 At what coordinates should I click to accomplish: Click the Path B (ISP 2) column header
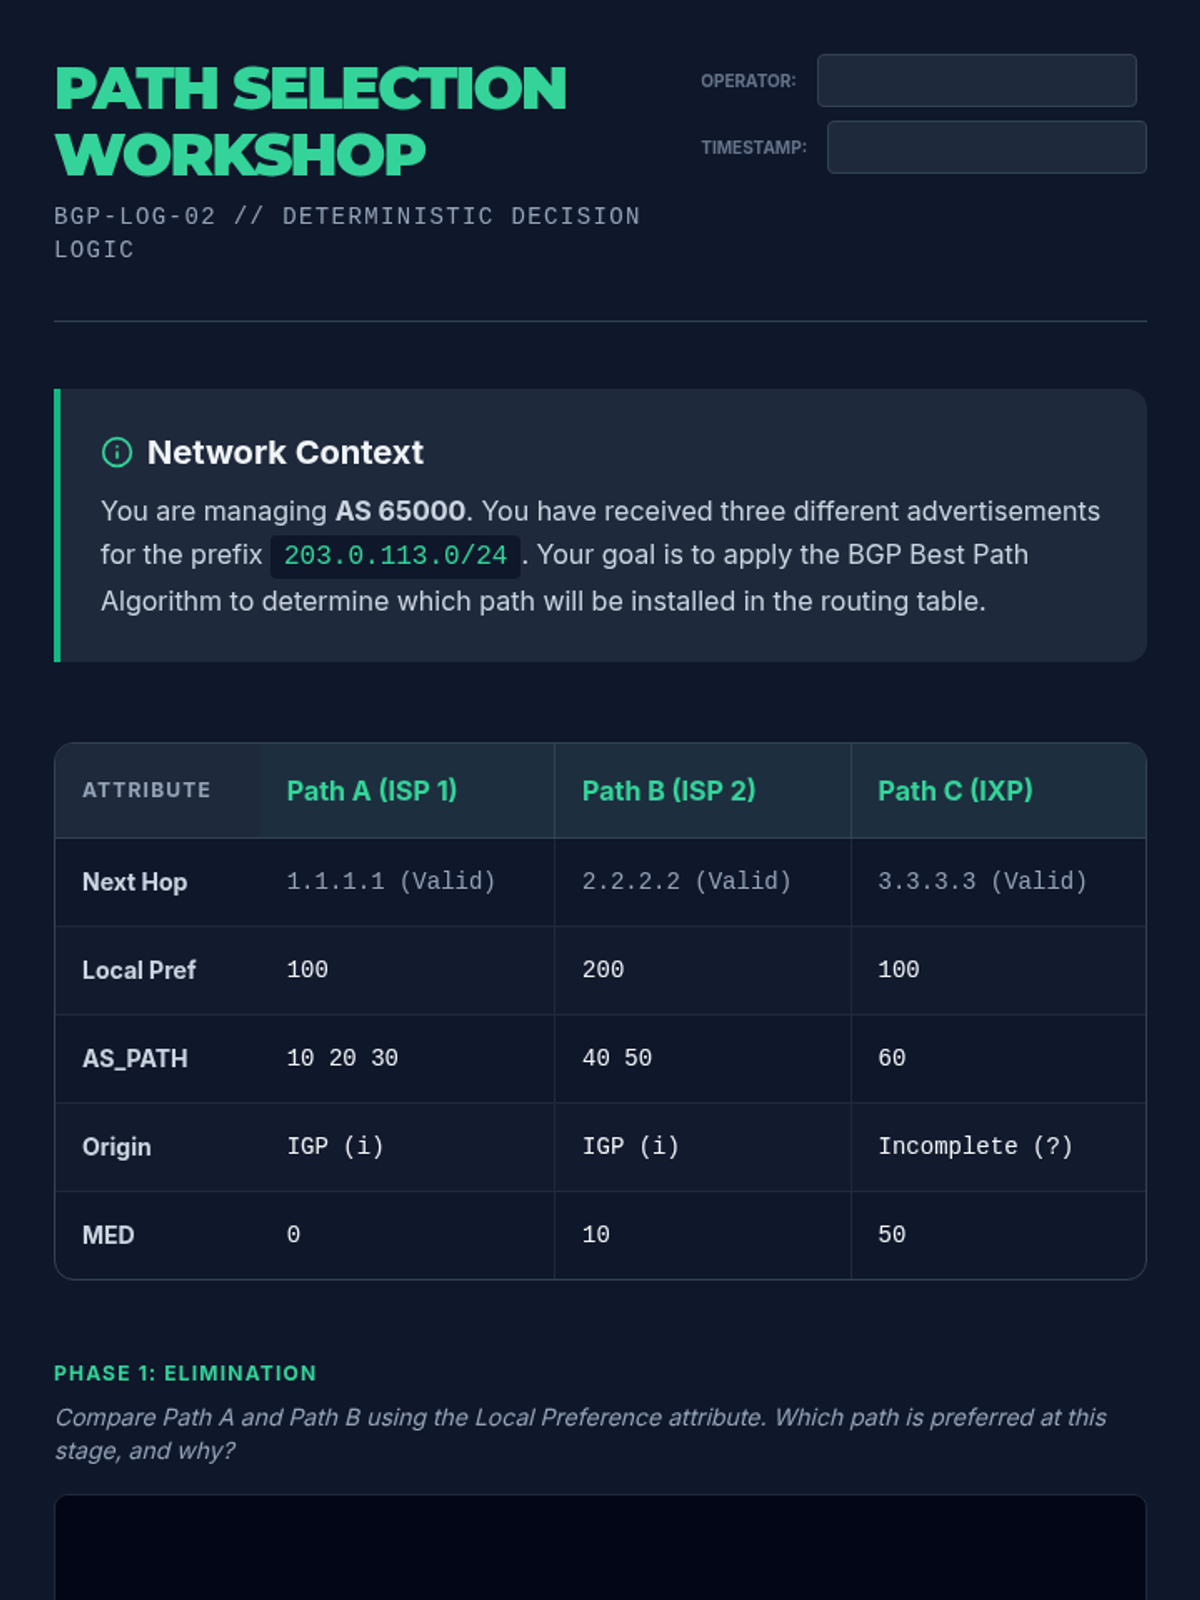(668, 791)
